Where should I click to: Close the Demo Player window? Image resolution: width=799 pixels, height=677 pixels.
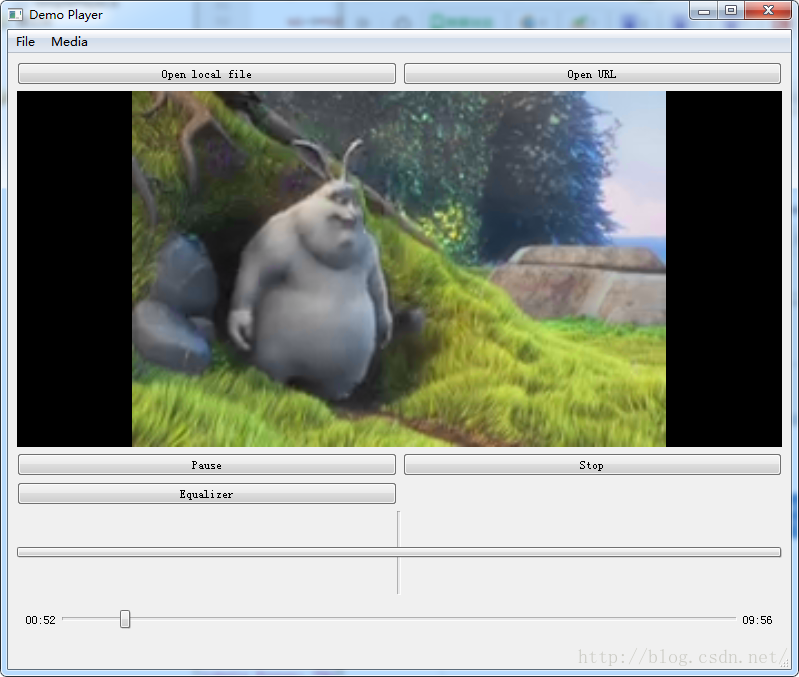[768, 11]
